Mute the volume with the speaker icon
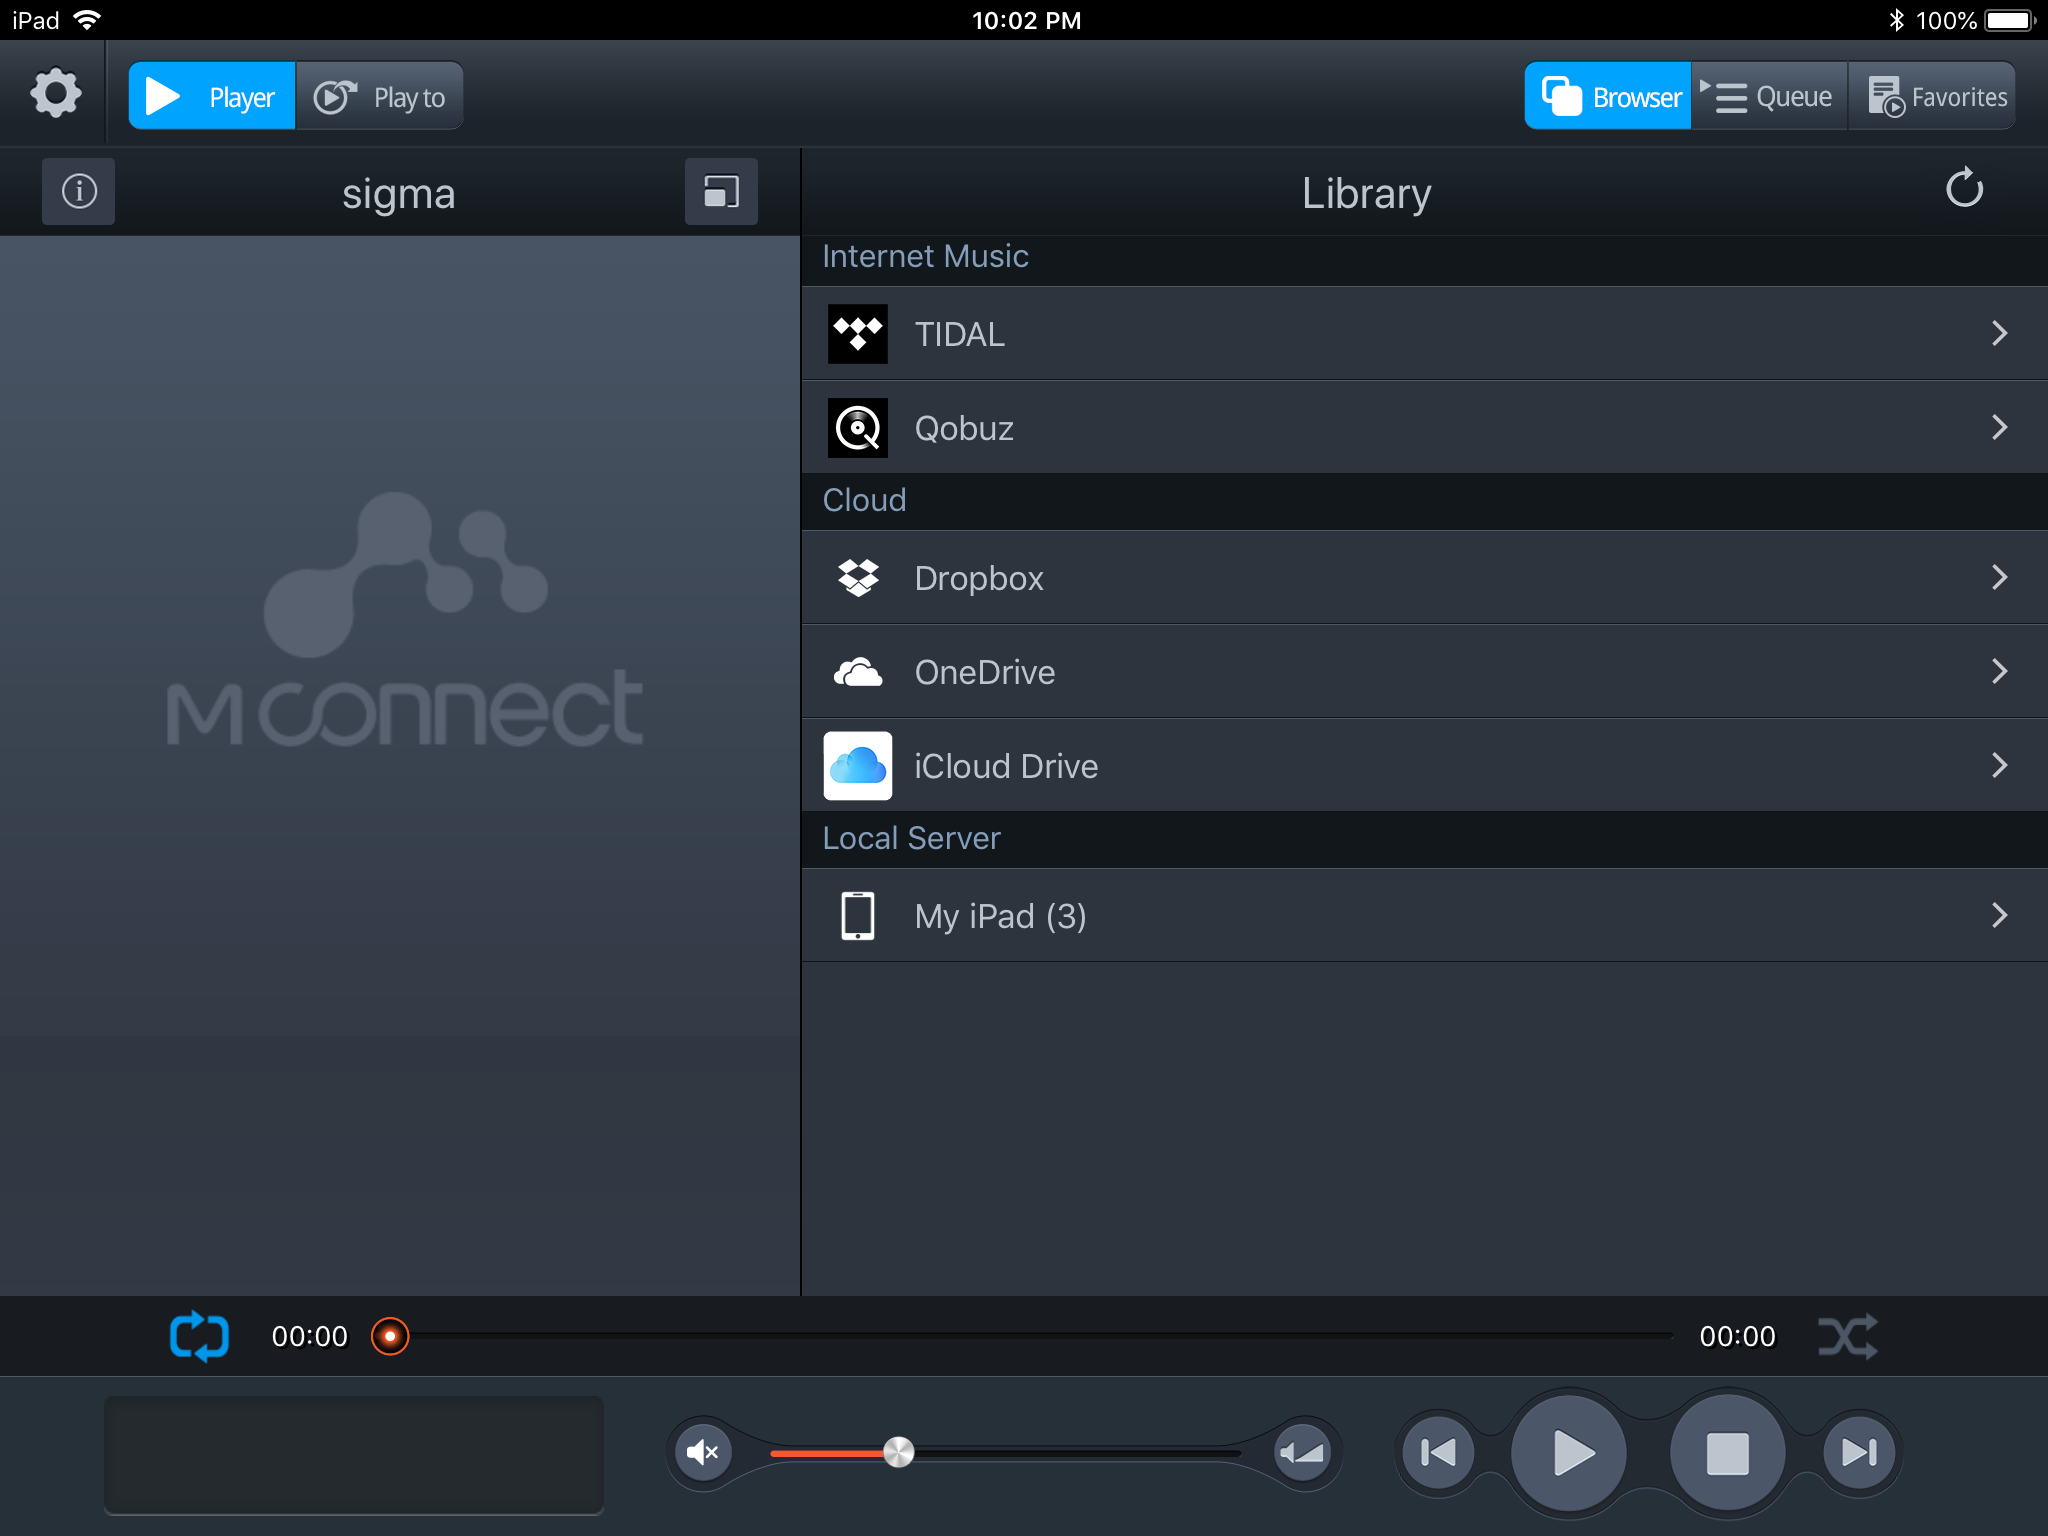The width and height of the screenshot is (2048, 1536). point(703,1452)
